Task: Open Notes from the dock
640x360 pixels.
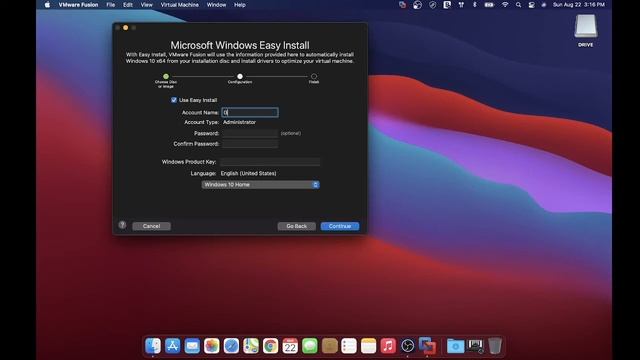Action: pos(369,346)
